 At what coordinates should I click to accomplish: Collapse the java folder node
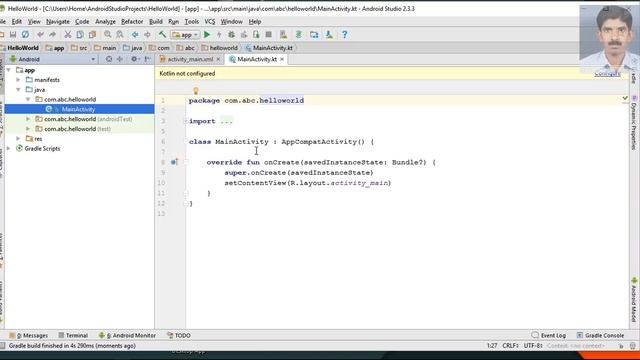[x=18, y=90]
